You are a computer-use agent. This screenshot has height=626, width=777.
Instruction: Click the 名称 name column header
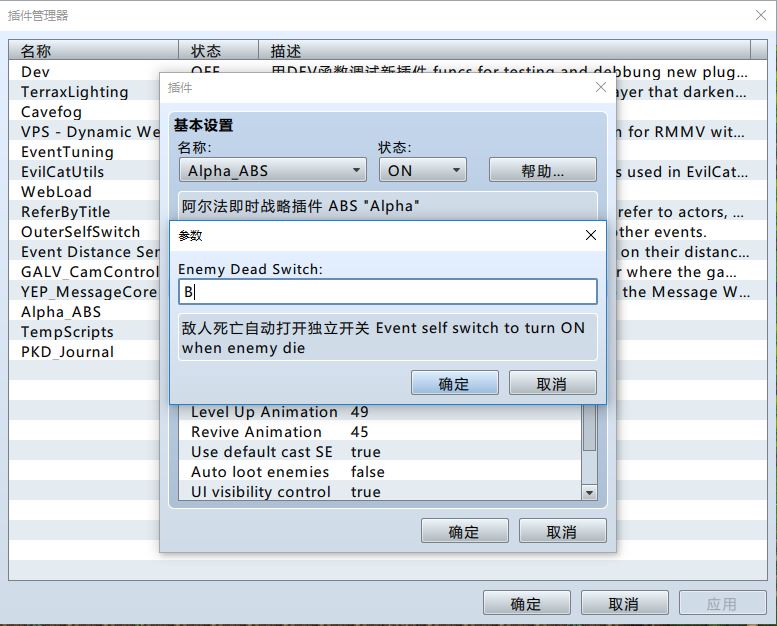click(94, 50)
